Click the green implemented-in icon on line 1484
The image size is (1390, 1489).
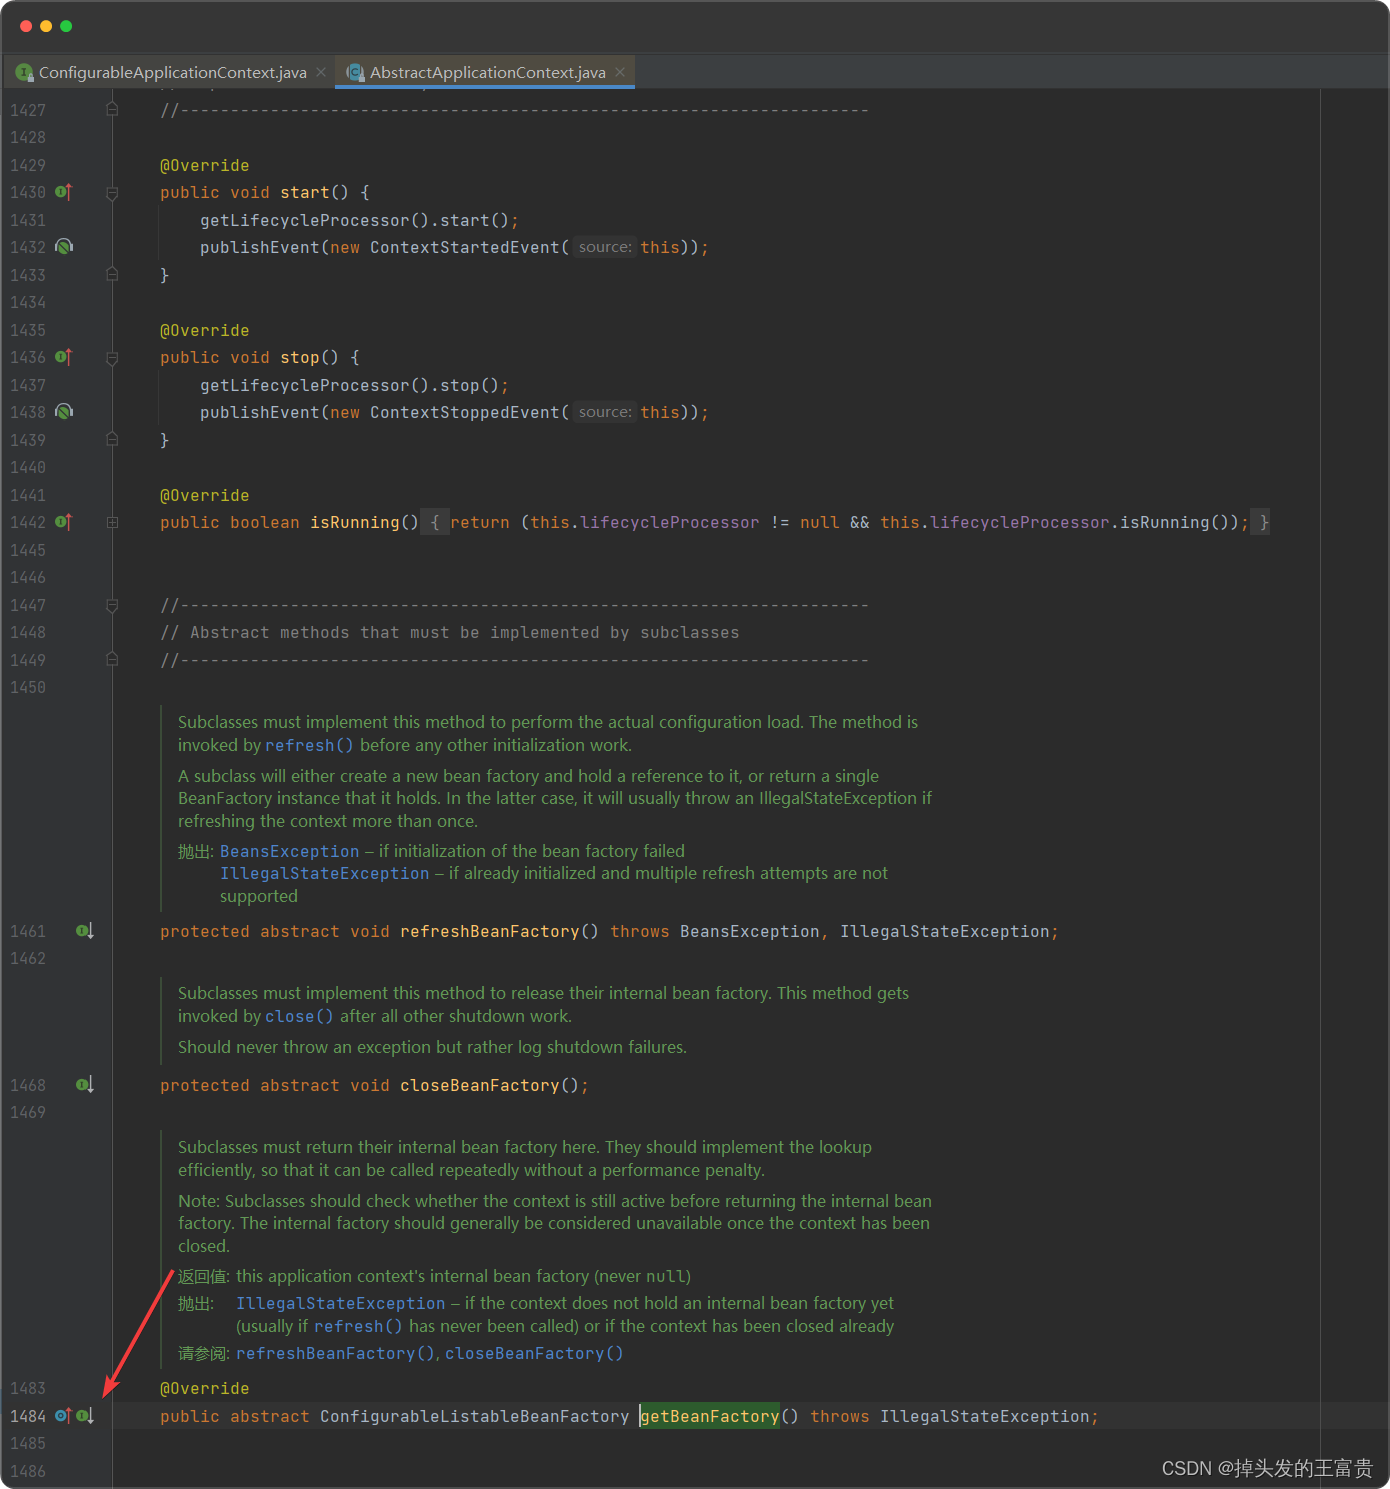[85, 1416]
